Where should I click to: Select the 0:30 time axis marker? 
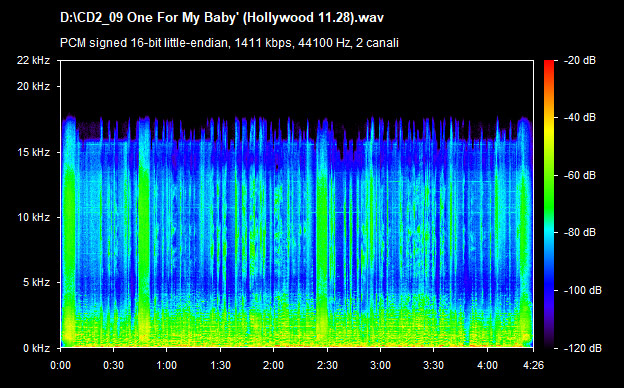[113, 365]
